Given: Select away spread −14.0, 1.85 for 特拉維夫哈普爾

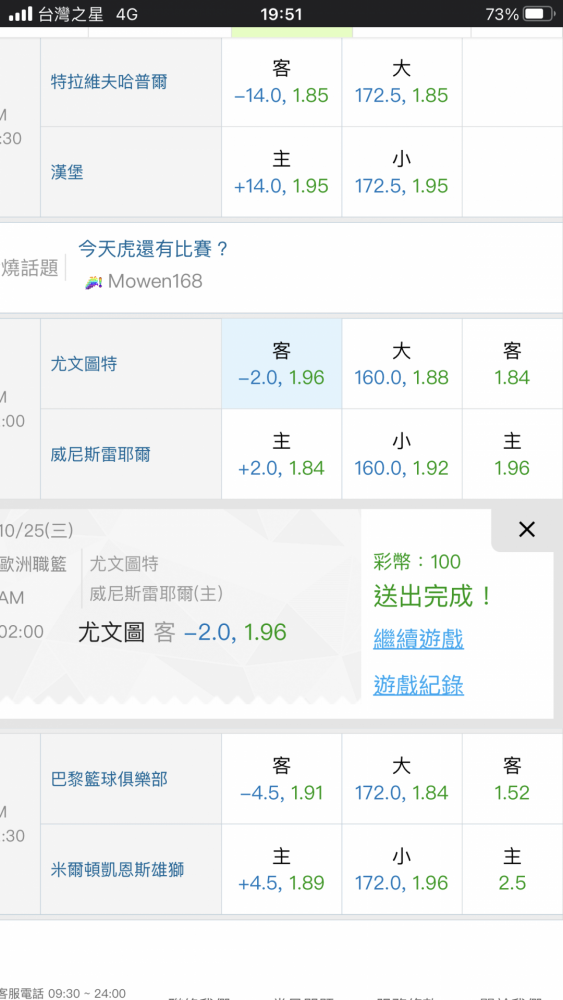Looking at the screenshot, I should (x=281, y=82).
